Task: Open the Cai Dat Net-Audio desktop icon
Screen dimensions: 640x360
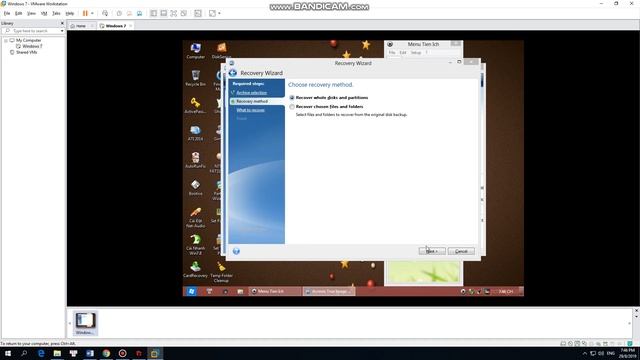Action: [x=196, y=218]
